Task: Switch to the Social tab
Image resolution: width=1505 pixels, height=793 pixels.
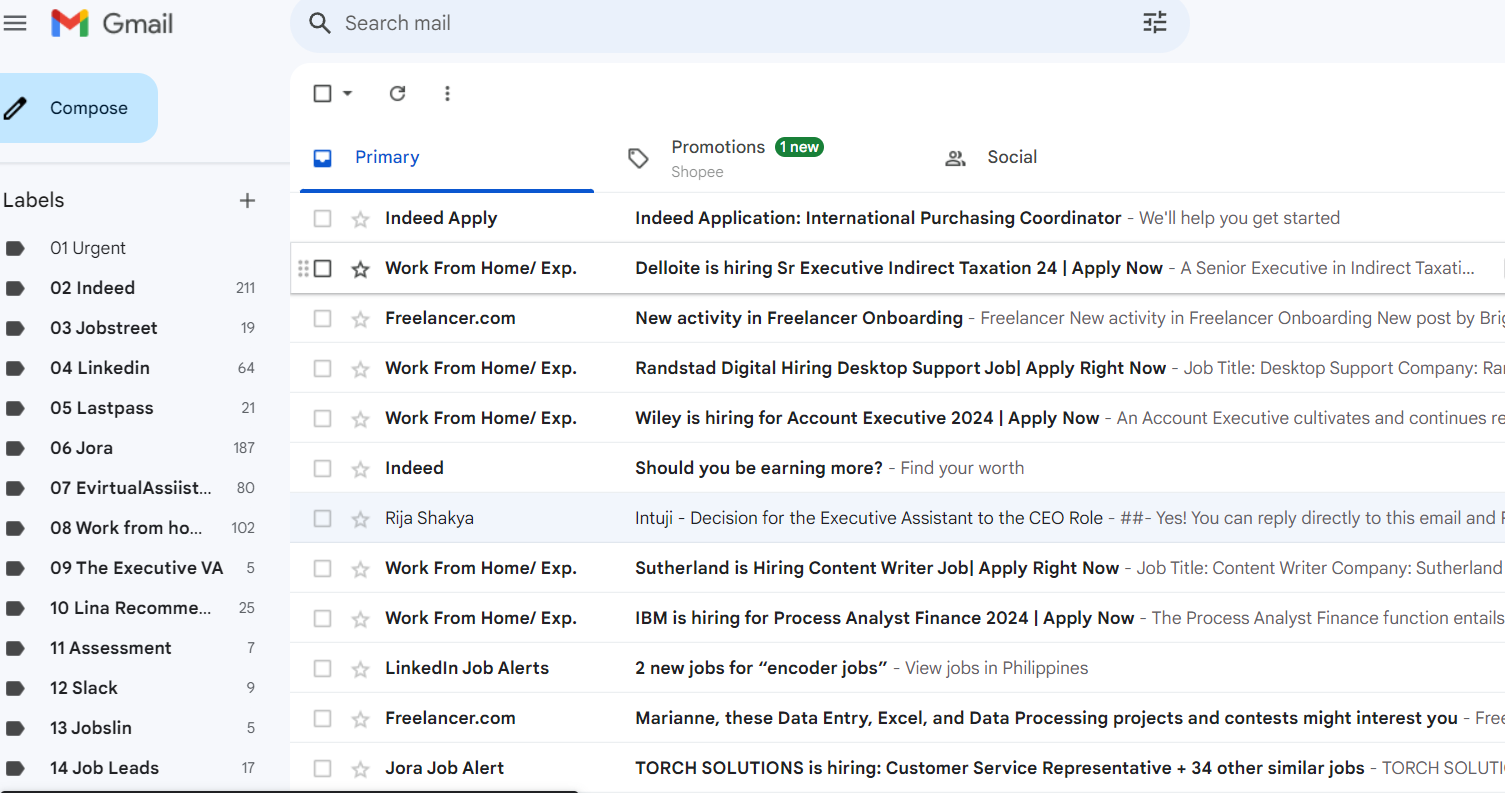Action: click(1011, 157)
